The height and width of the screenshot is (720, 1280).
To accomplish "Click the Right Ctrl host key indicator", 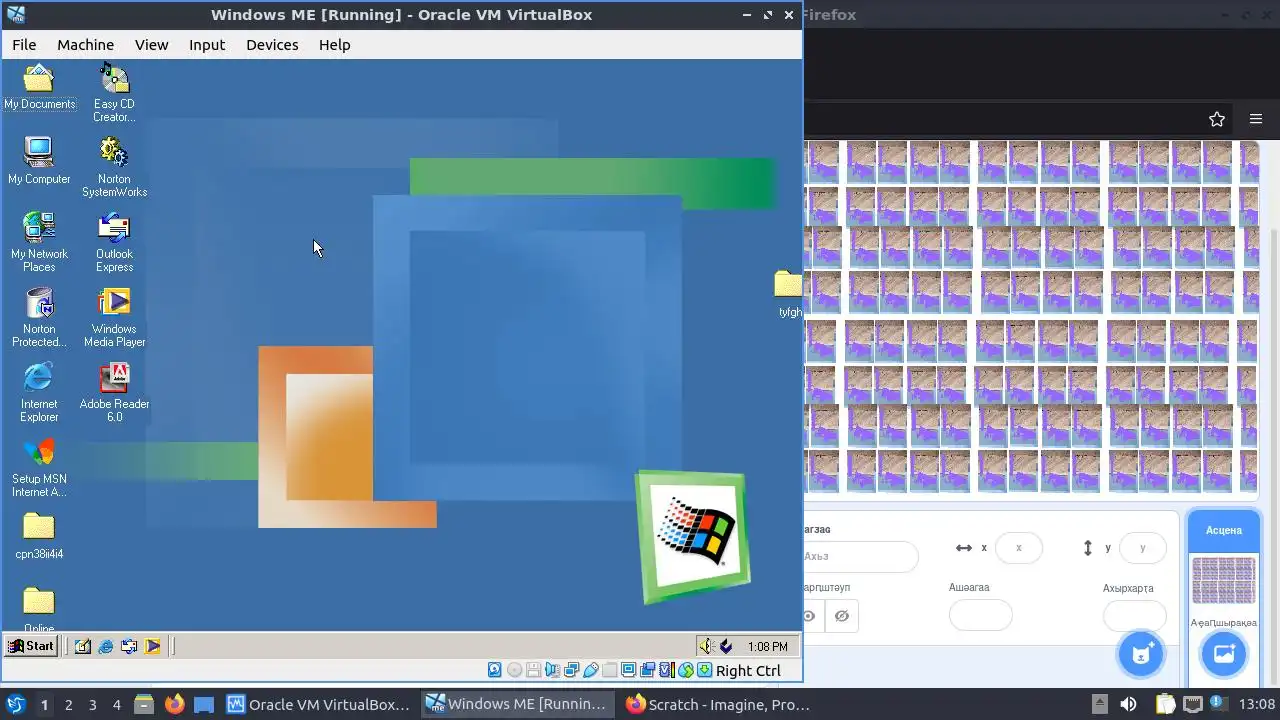I will coord(748,670).
